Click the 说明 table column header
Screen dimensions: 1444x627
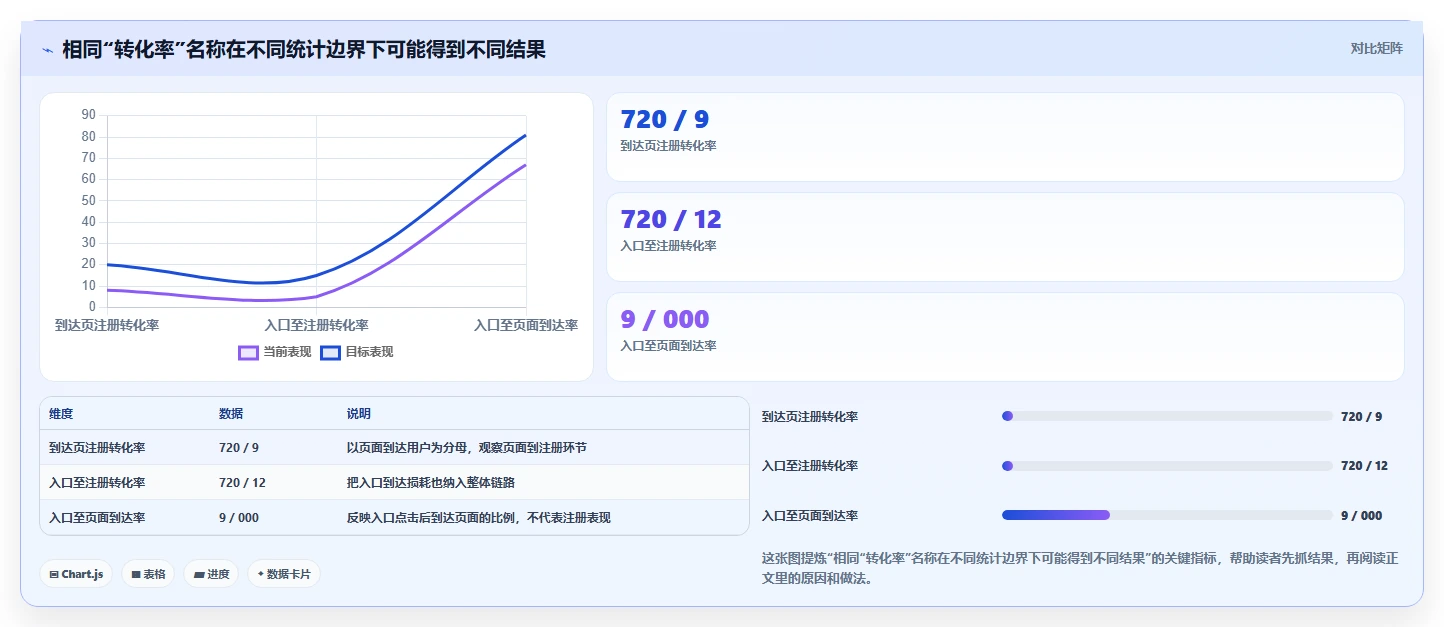coord(359,414)
